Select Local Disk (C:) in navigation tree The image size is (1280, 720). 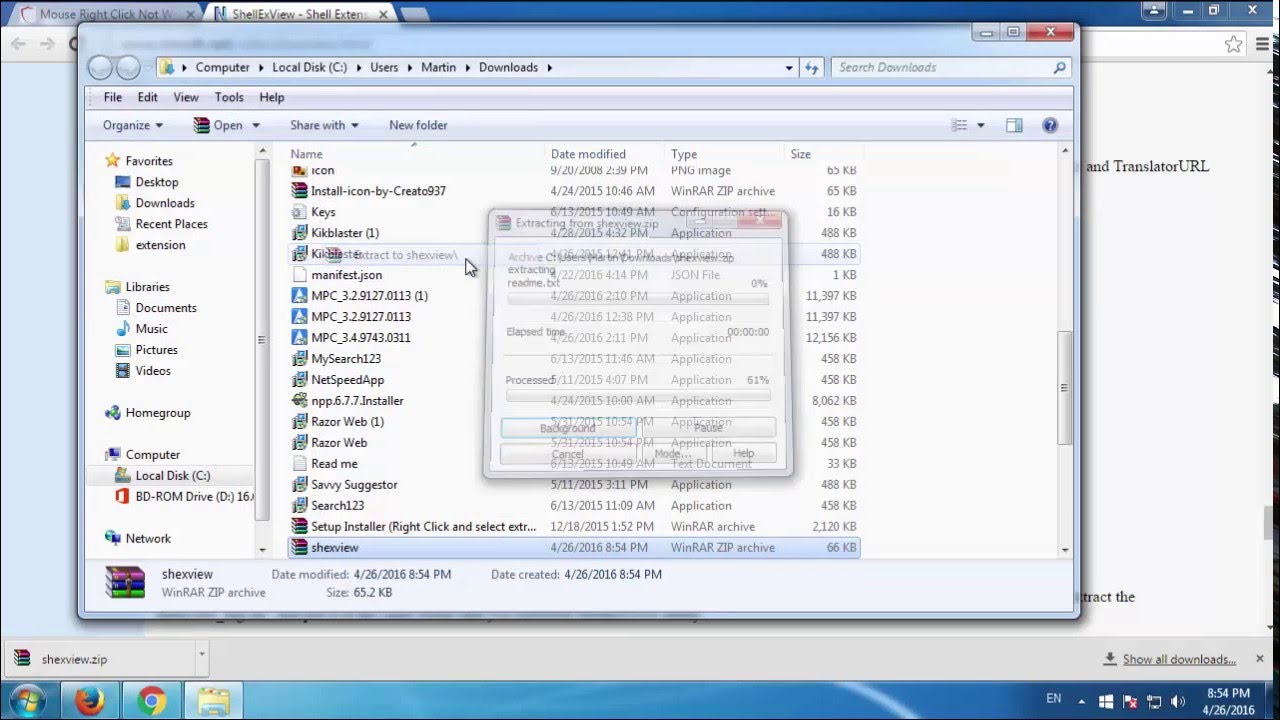[173, 476]
